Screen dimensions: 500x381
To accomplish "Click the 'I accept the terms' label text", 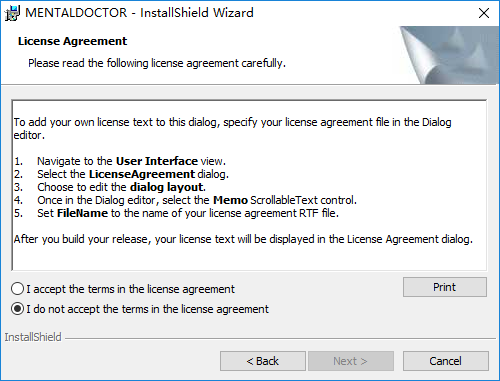I will coord(131,289).
